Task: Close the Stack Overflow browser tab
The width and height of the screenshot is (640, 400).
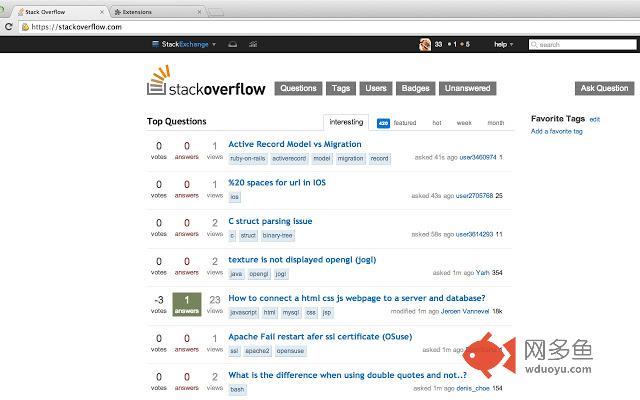Action: click(102, 12)
